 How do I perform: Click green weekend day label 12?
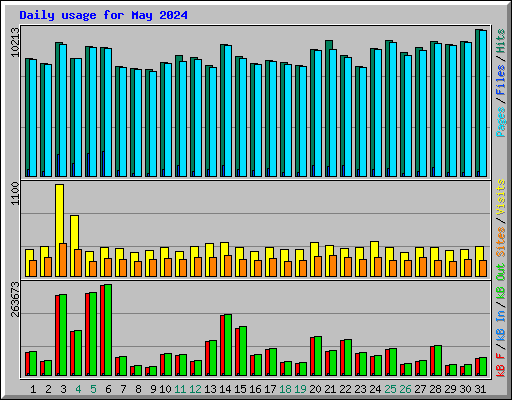point(195,389)
